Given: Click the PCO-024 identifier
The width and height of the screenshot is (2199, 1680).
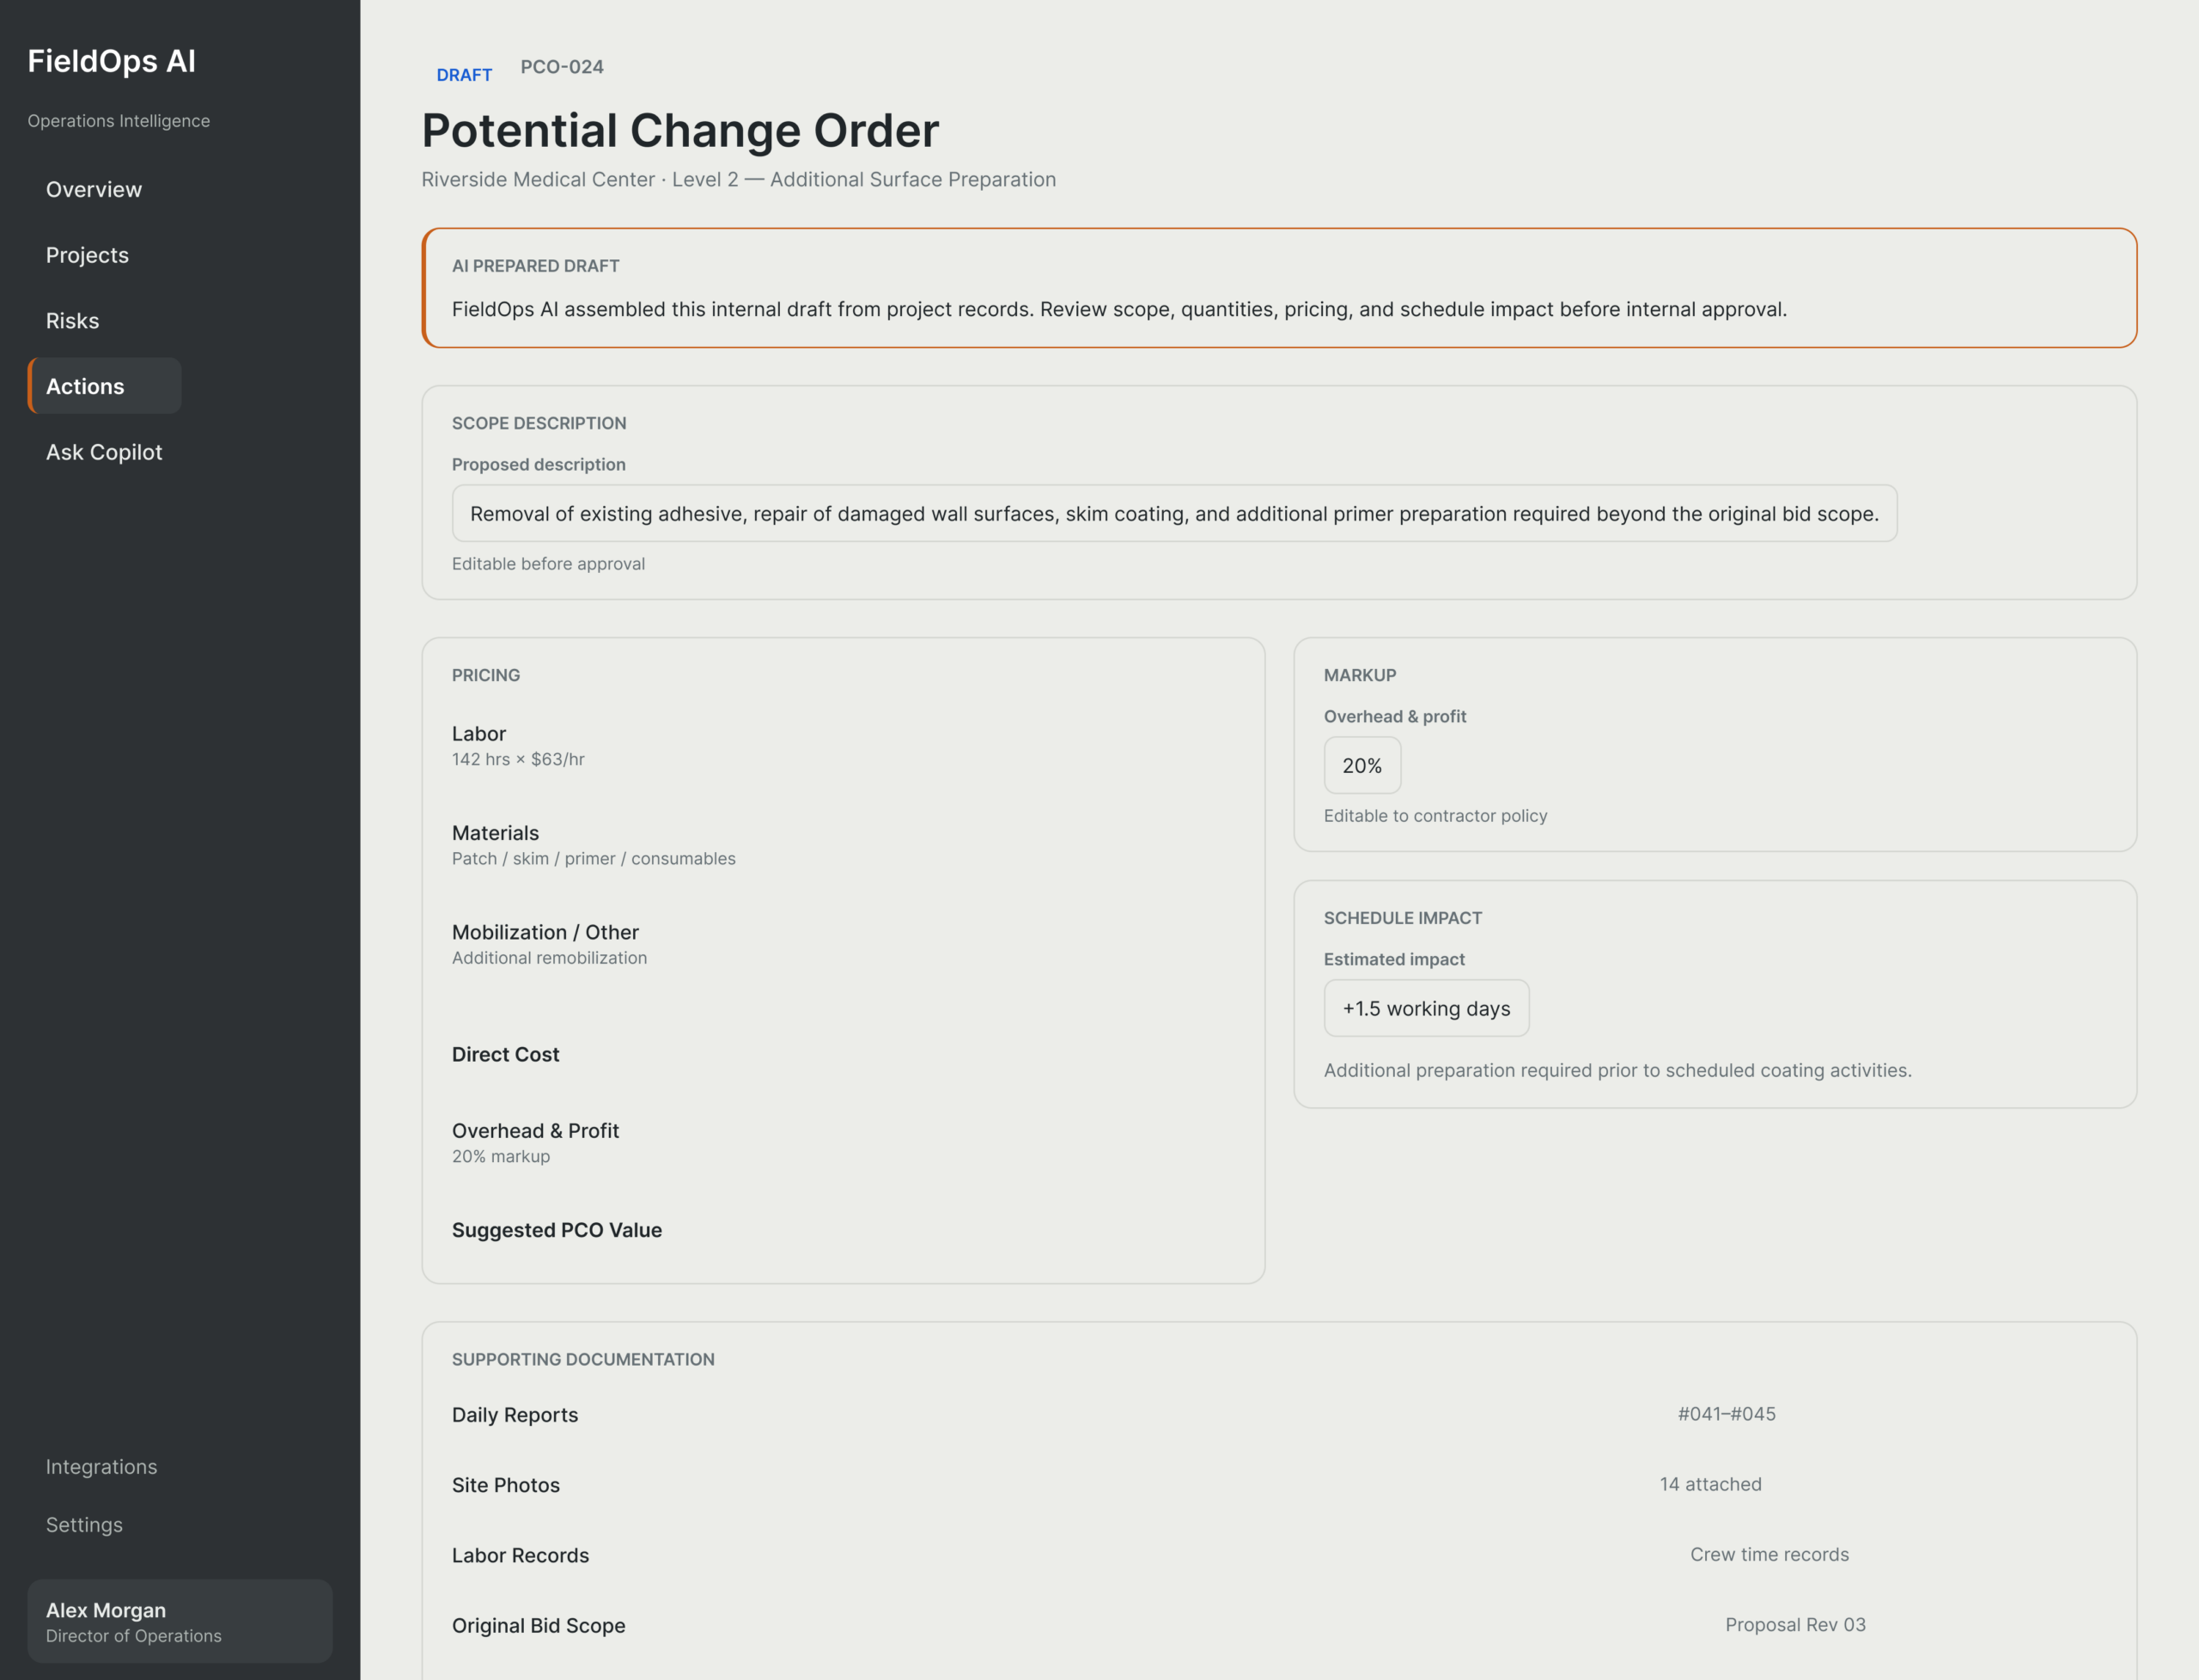Looking at the screenshot, I should point(562,67).
